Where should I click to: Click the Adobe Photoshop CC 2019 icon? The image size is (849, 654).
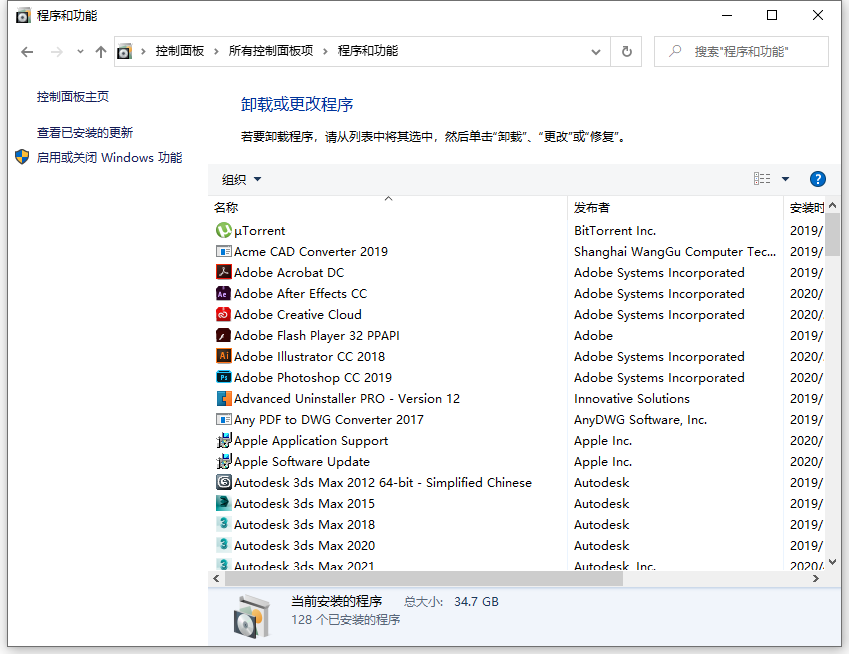coord(224,377)
